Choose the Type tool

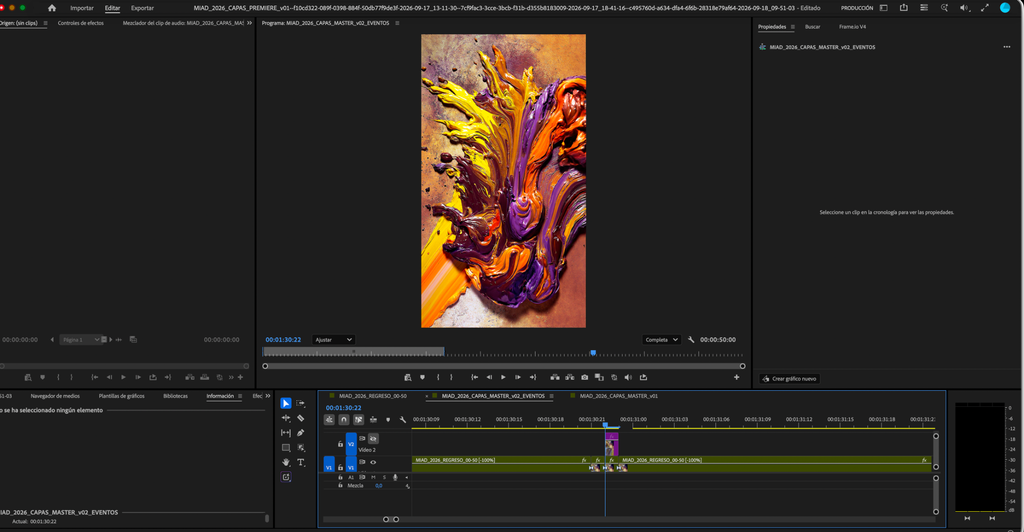point(301,462)
